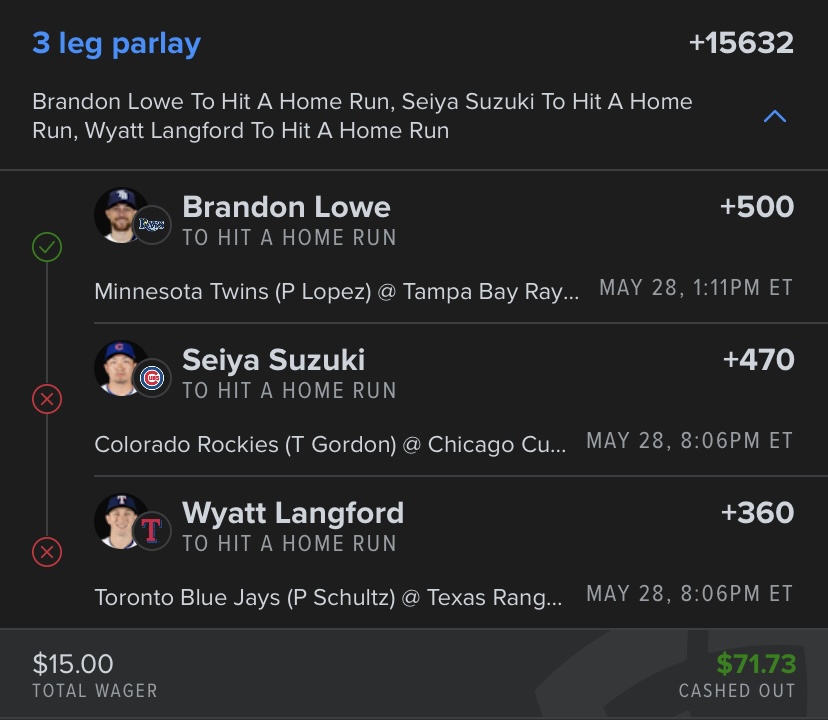Tap Seiya Suzuki's player headshot

[119, 365]
